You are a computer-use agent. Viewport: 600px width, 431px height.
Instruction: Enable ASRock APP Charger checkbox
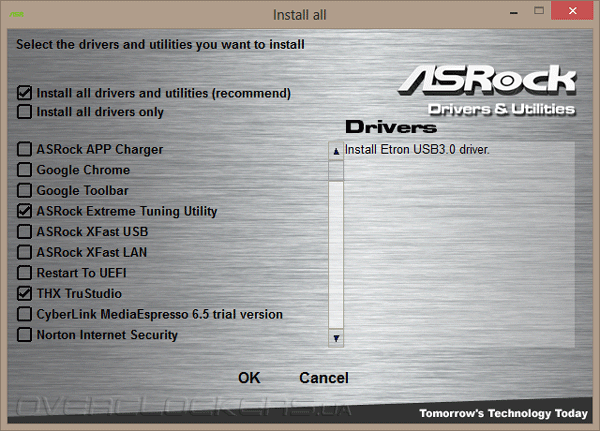click(24, 149)
